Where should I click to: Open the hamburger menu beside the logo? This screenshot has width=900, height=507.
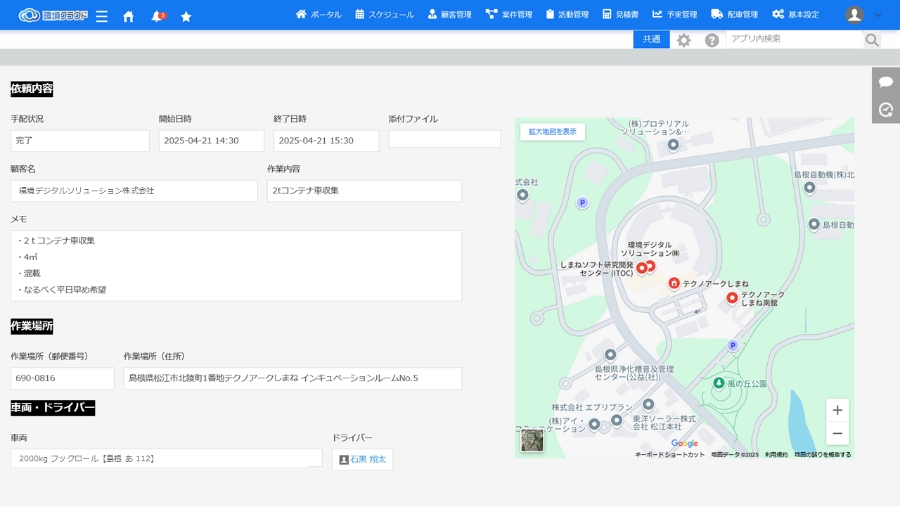pyautogui.click(x=101, y=16)
